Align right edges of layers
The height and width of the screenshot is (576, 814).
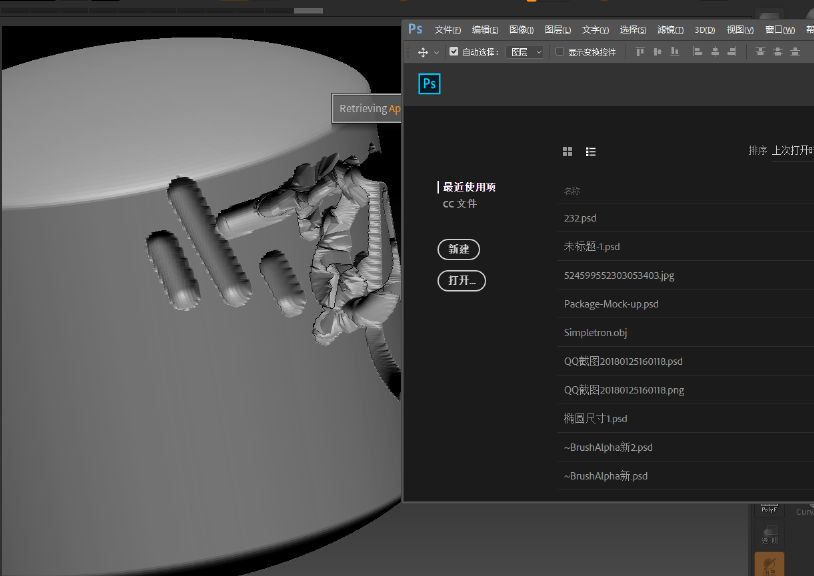click(732, 51)
